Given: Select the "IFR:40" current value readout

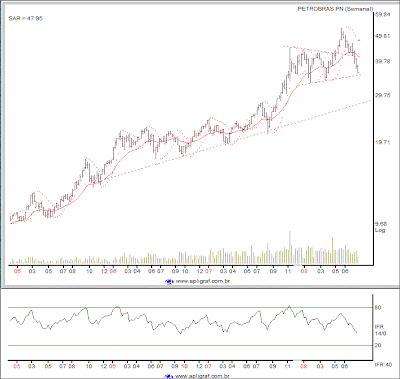Looking at the screenshot, I should (x=383, y=365).
